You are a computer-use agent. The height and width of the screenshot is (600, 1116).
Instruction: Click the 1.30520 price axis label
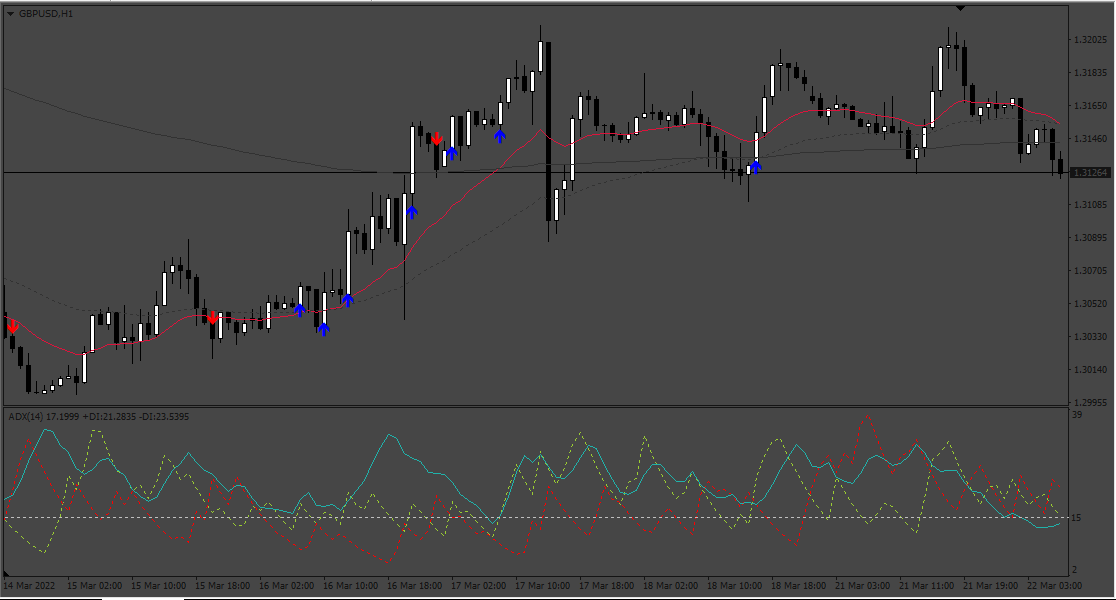[x=1090, y=304]
